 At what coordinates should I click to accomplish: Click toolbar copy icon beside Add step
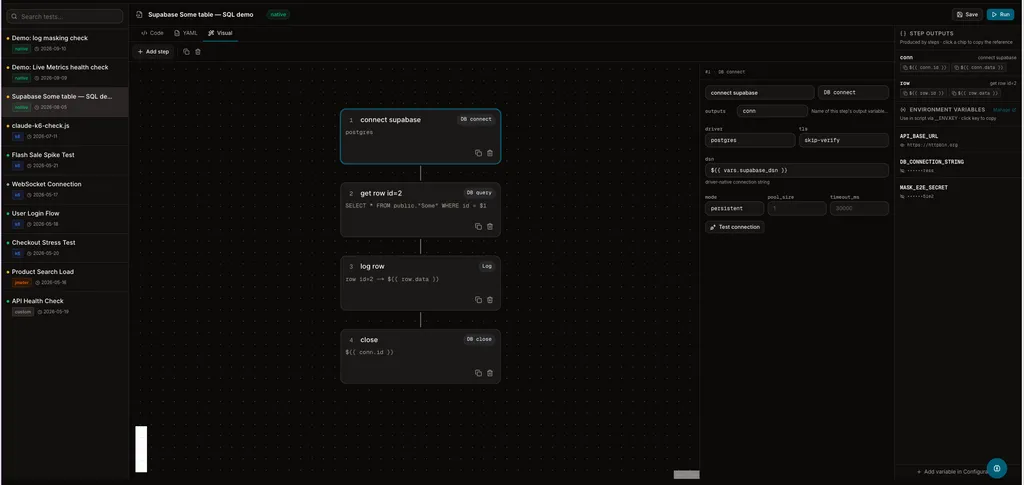(x=186, y=52)
